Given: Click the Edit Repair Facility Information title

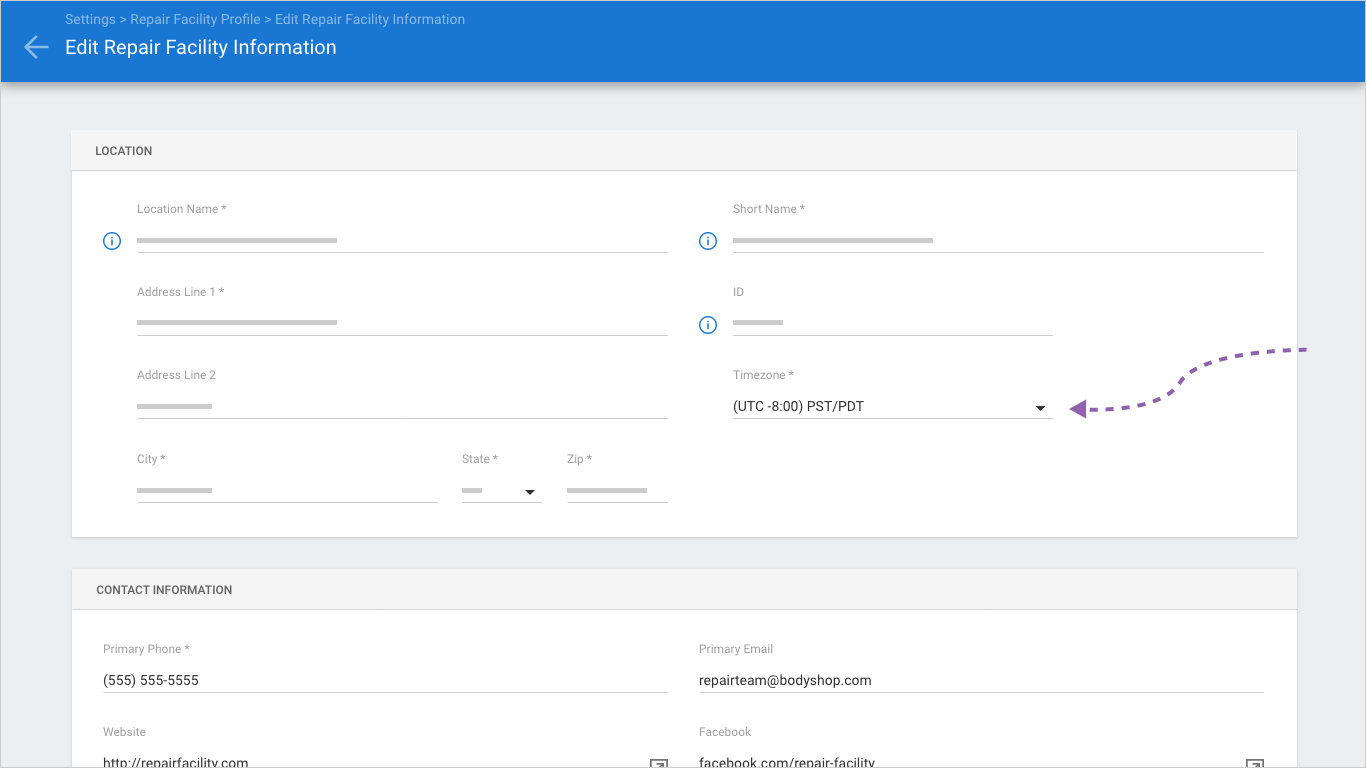Looking at the screenshot, I should (201, 47).
